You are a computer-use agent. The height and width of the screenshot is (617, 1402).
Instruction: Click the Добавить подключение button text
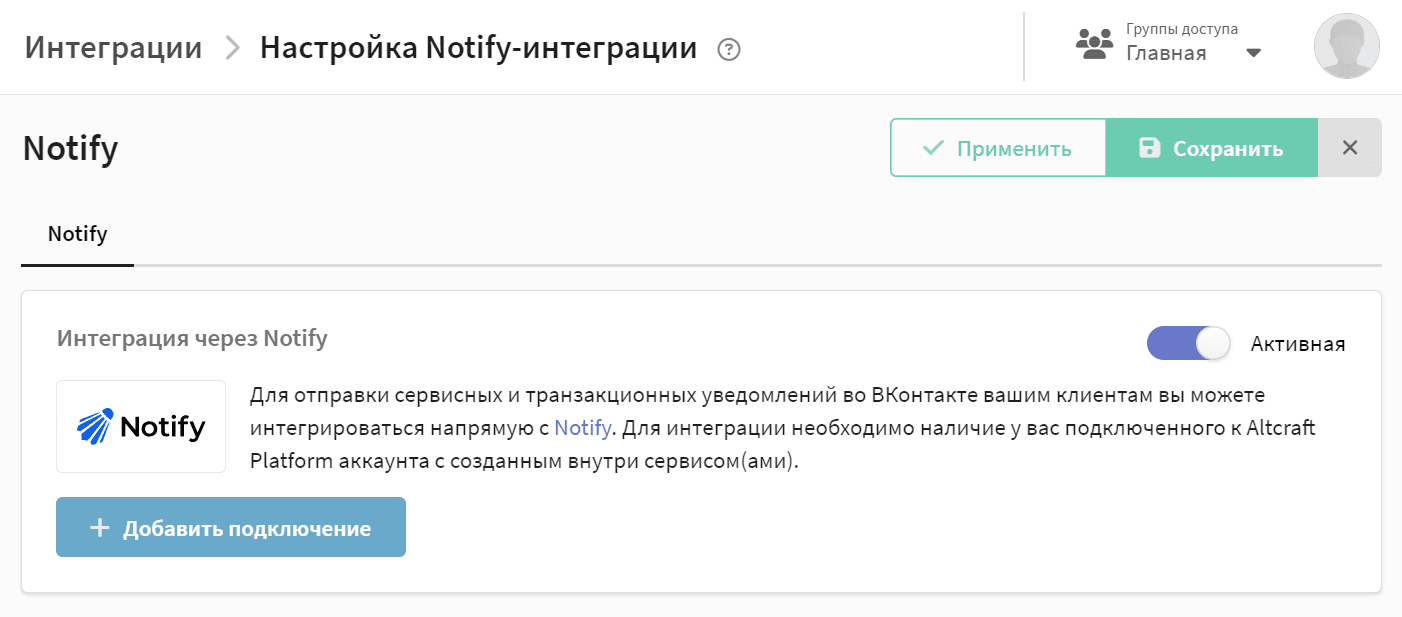[x=247, y=528]
